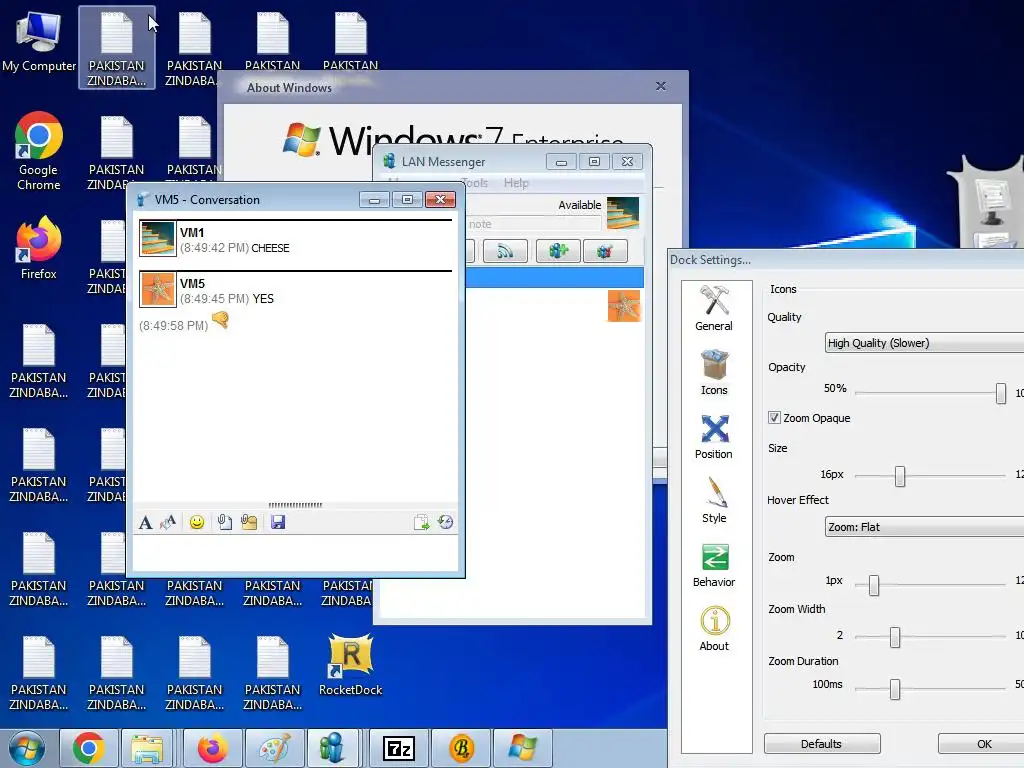This screenshot has width=1024, height=768.
Task: Click the font color icon in conversation toolbar
Action: pos(168,522)
